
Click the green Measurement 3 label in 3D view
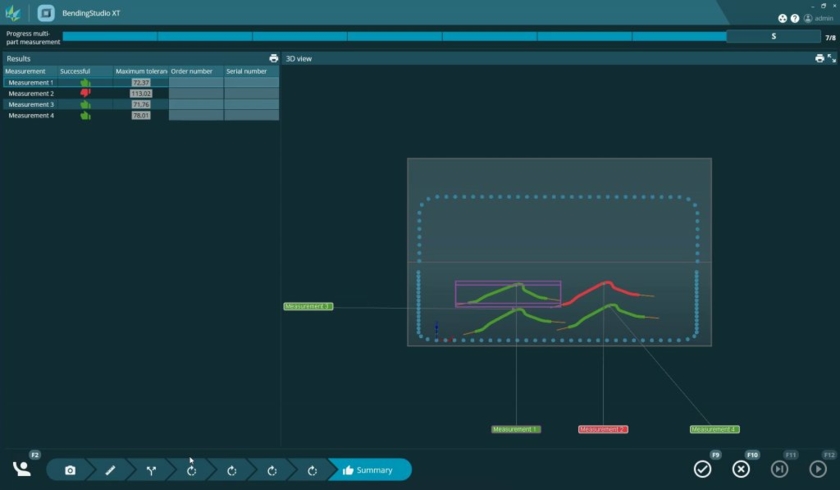308,306
